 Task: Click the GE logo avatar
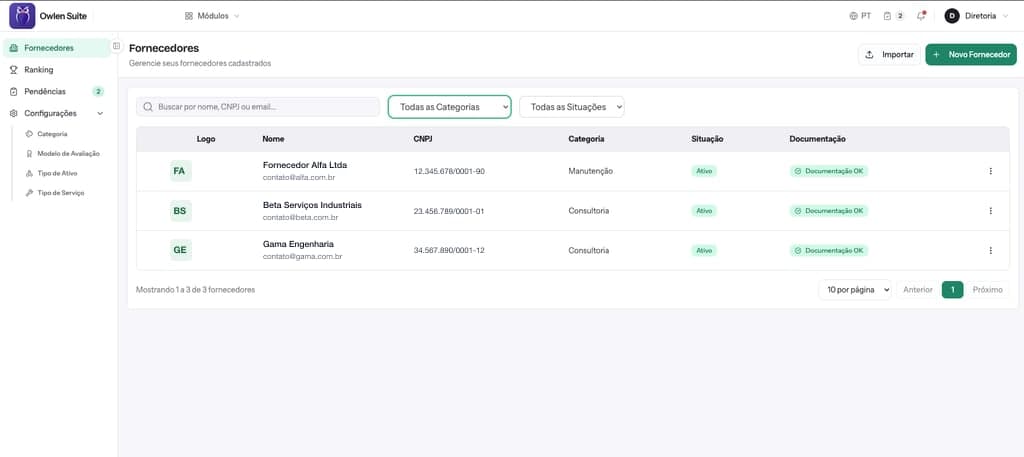tap(181, 250)
